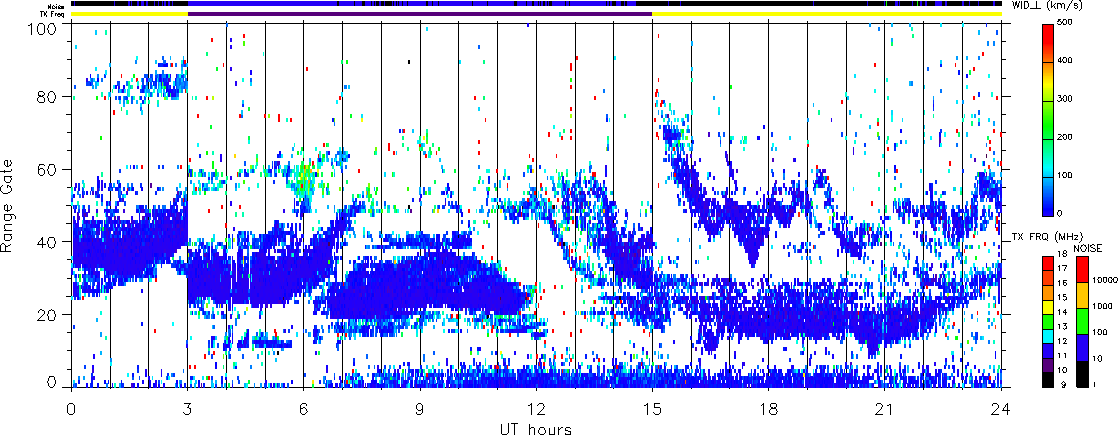This screenshot has width=1118, height=435.
Task: Click the WID_L (km/s) legend title
Action: (1046, 5)
